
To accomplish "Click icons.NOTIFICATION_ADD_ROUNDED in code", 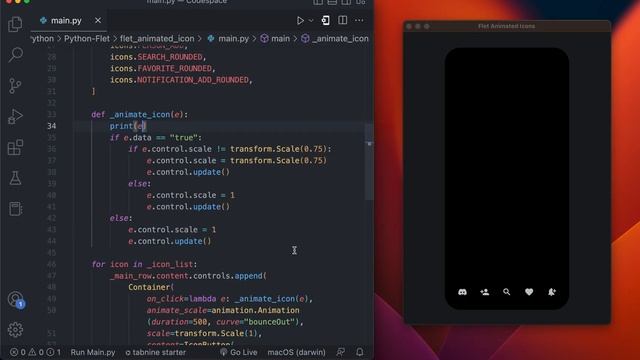I will tap(181, 80).
